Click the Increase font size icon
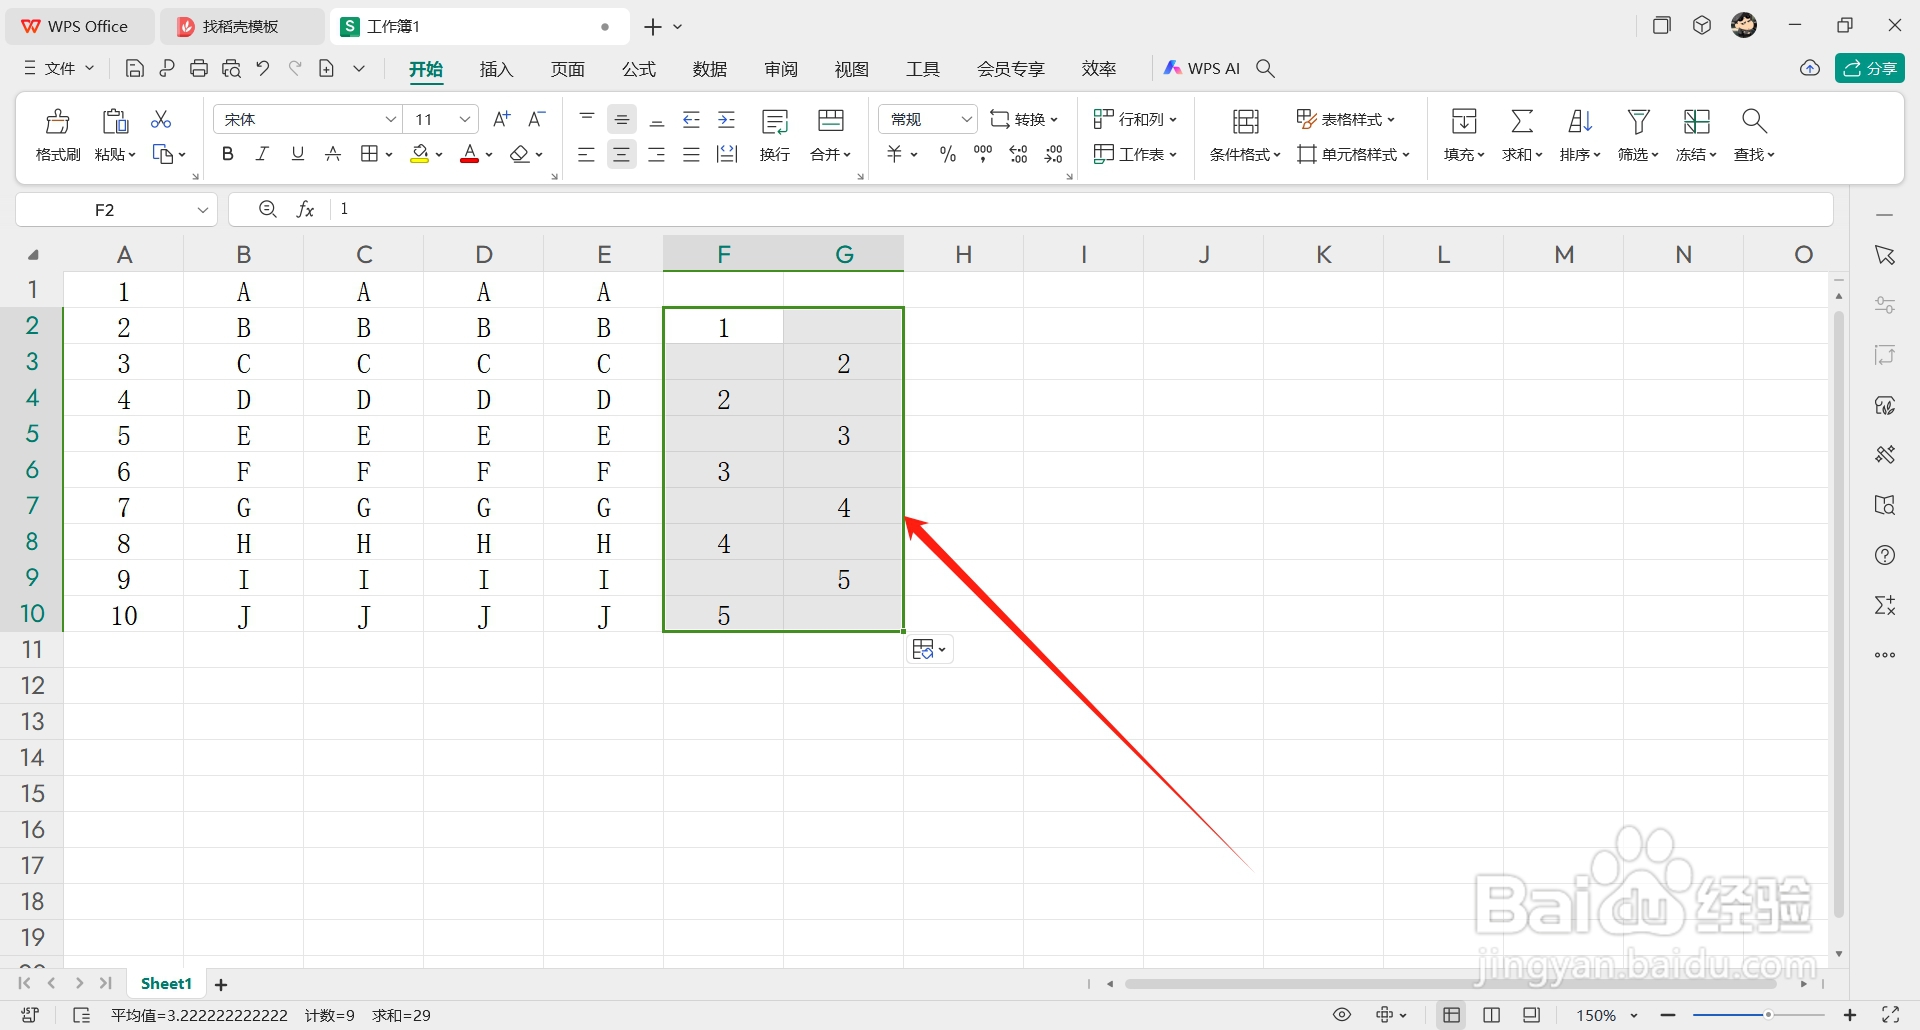The image size is (1920, 1030). pos(502,119)
